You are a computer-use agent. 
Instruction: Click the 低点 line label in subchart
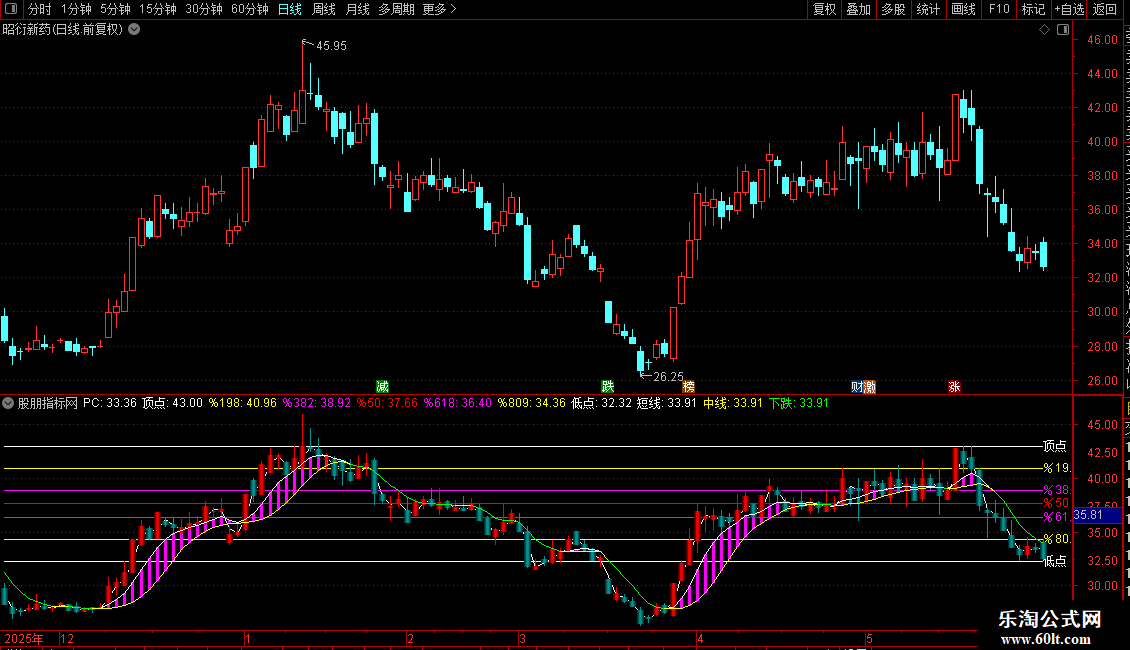1055,561
